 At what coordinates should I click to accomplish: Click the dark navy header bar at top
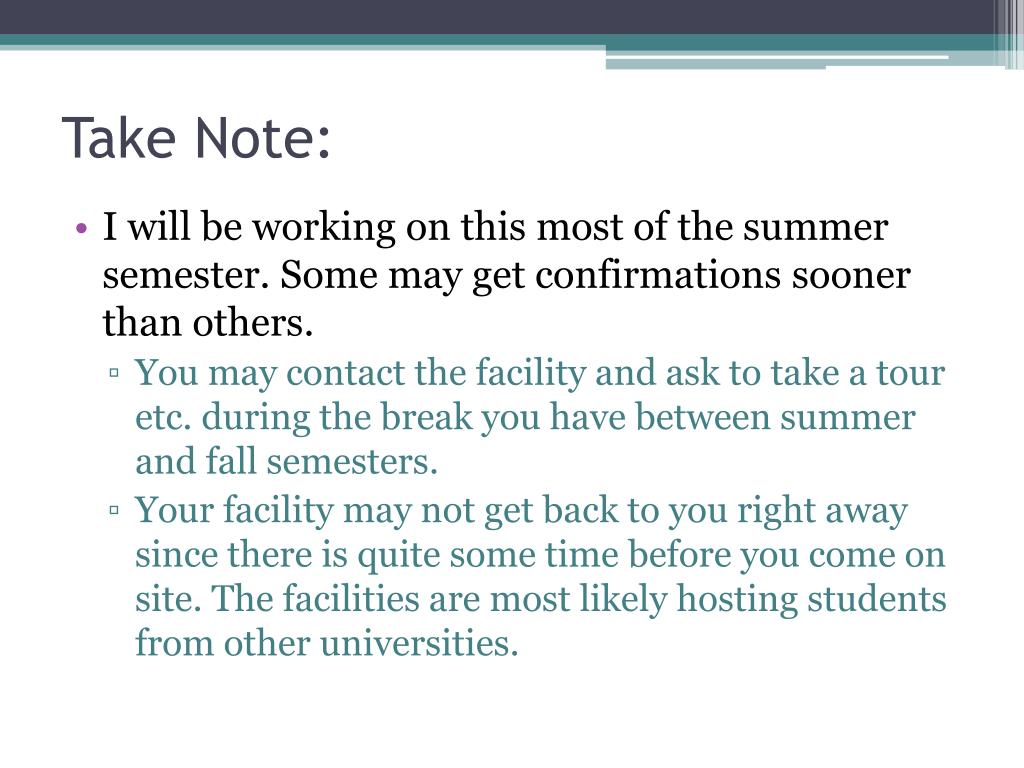click(496, 17)
